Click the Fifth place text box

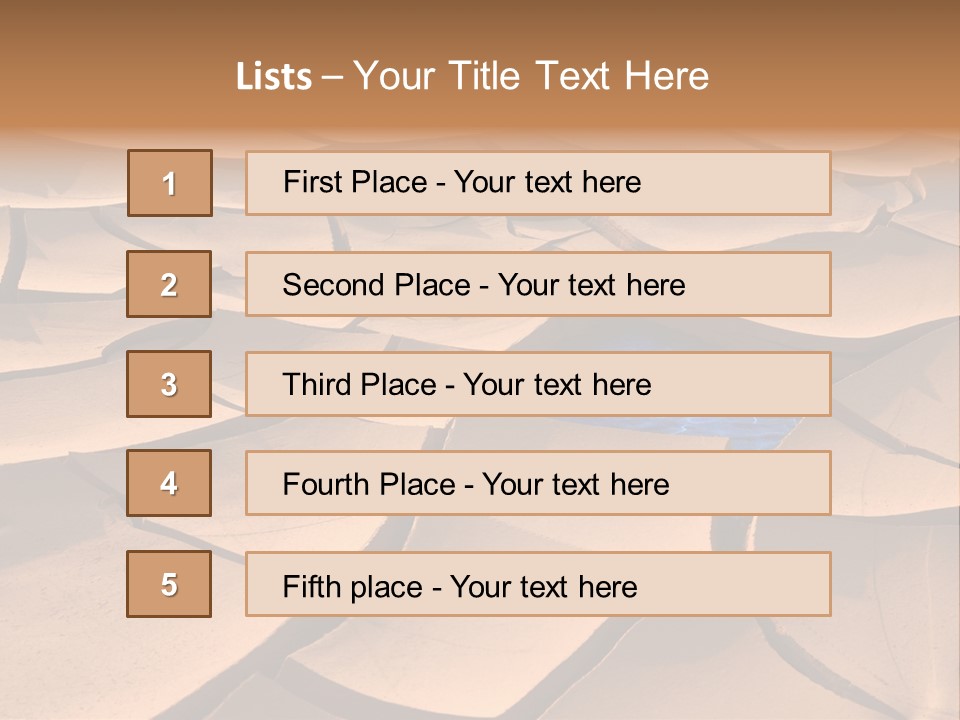[538, 584]
